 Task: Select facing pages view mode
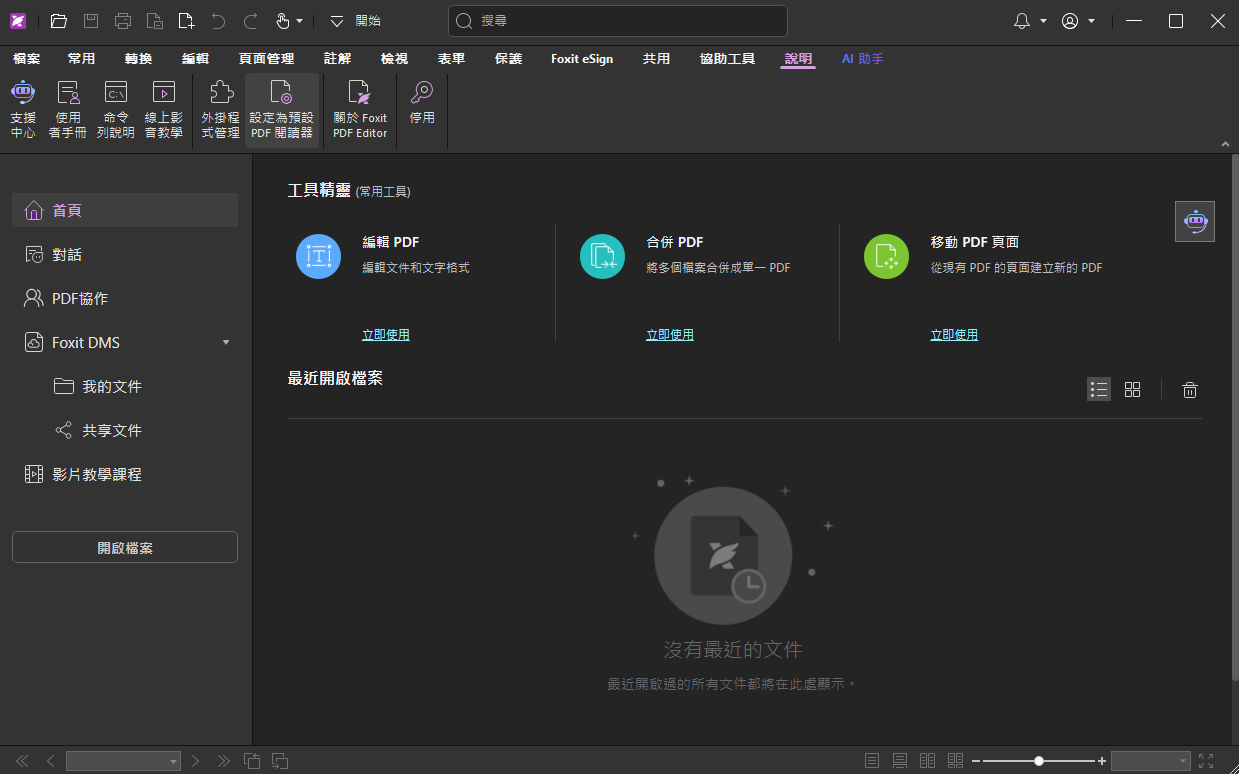pyautogui.click(x=927, y=761)
